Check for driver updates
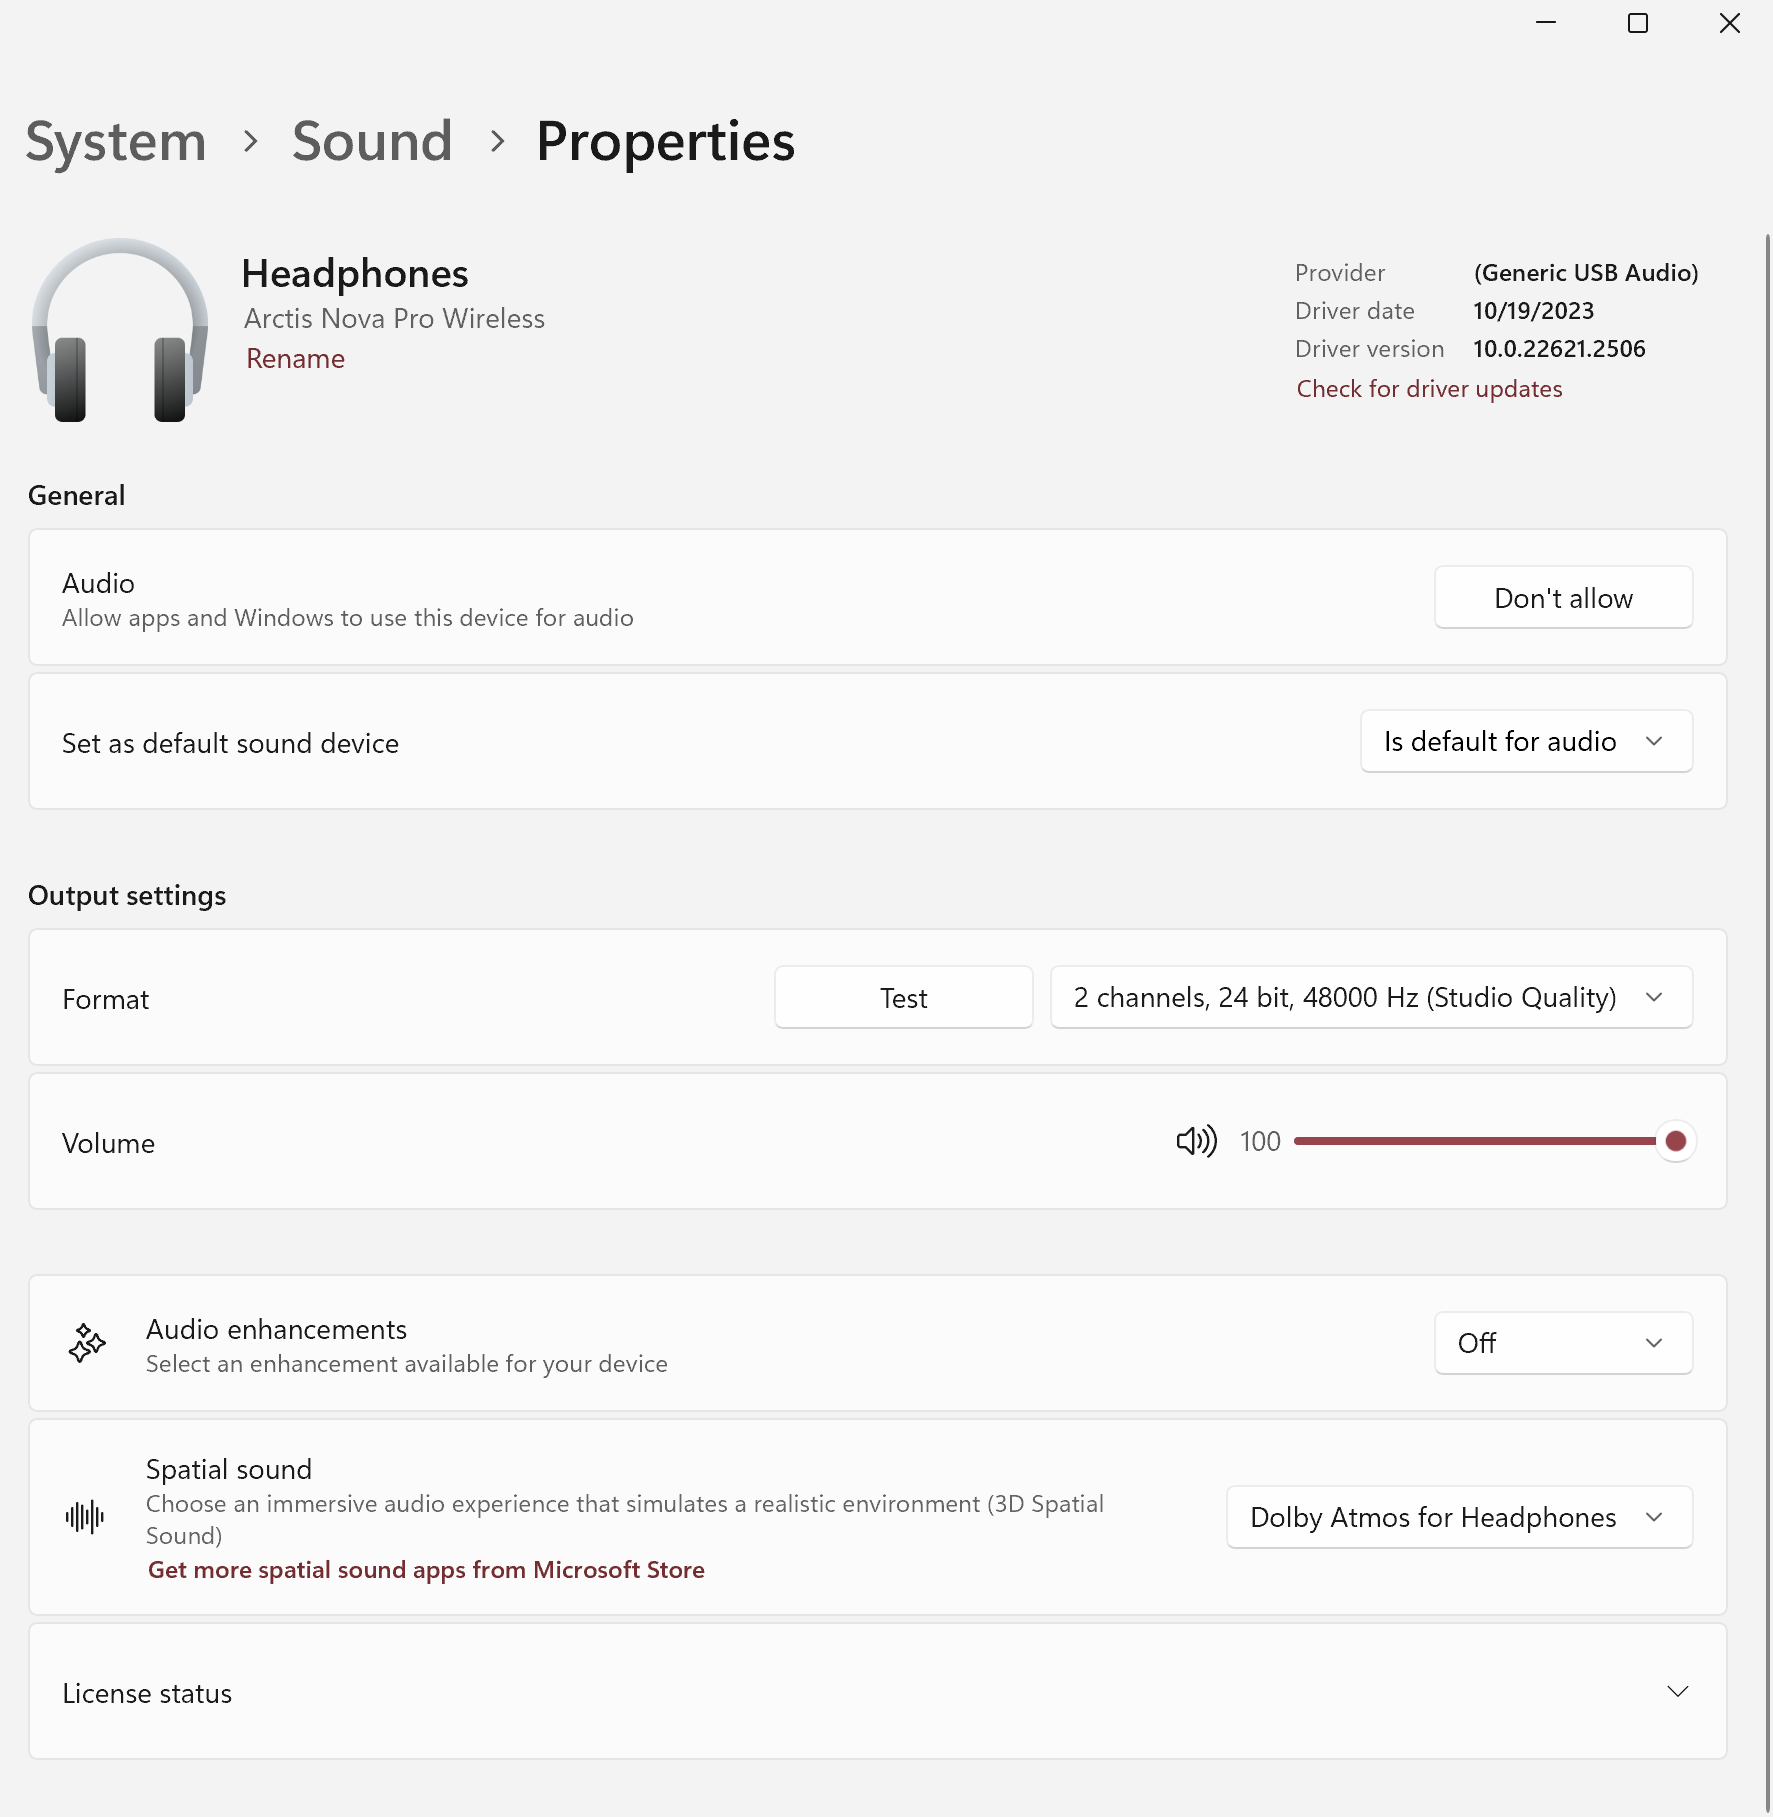This screenshot has width=1773, height=1817. (1429, 388)
